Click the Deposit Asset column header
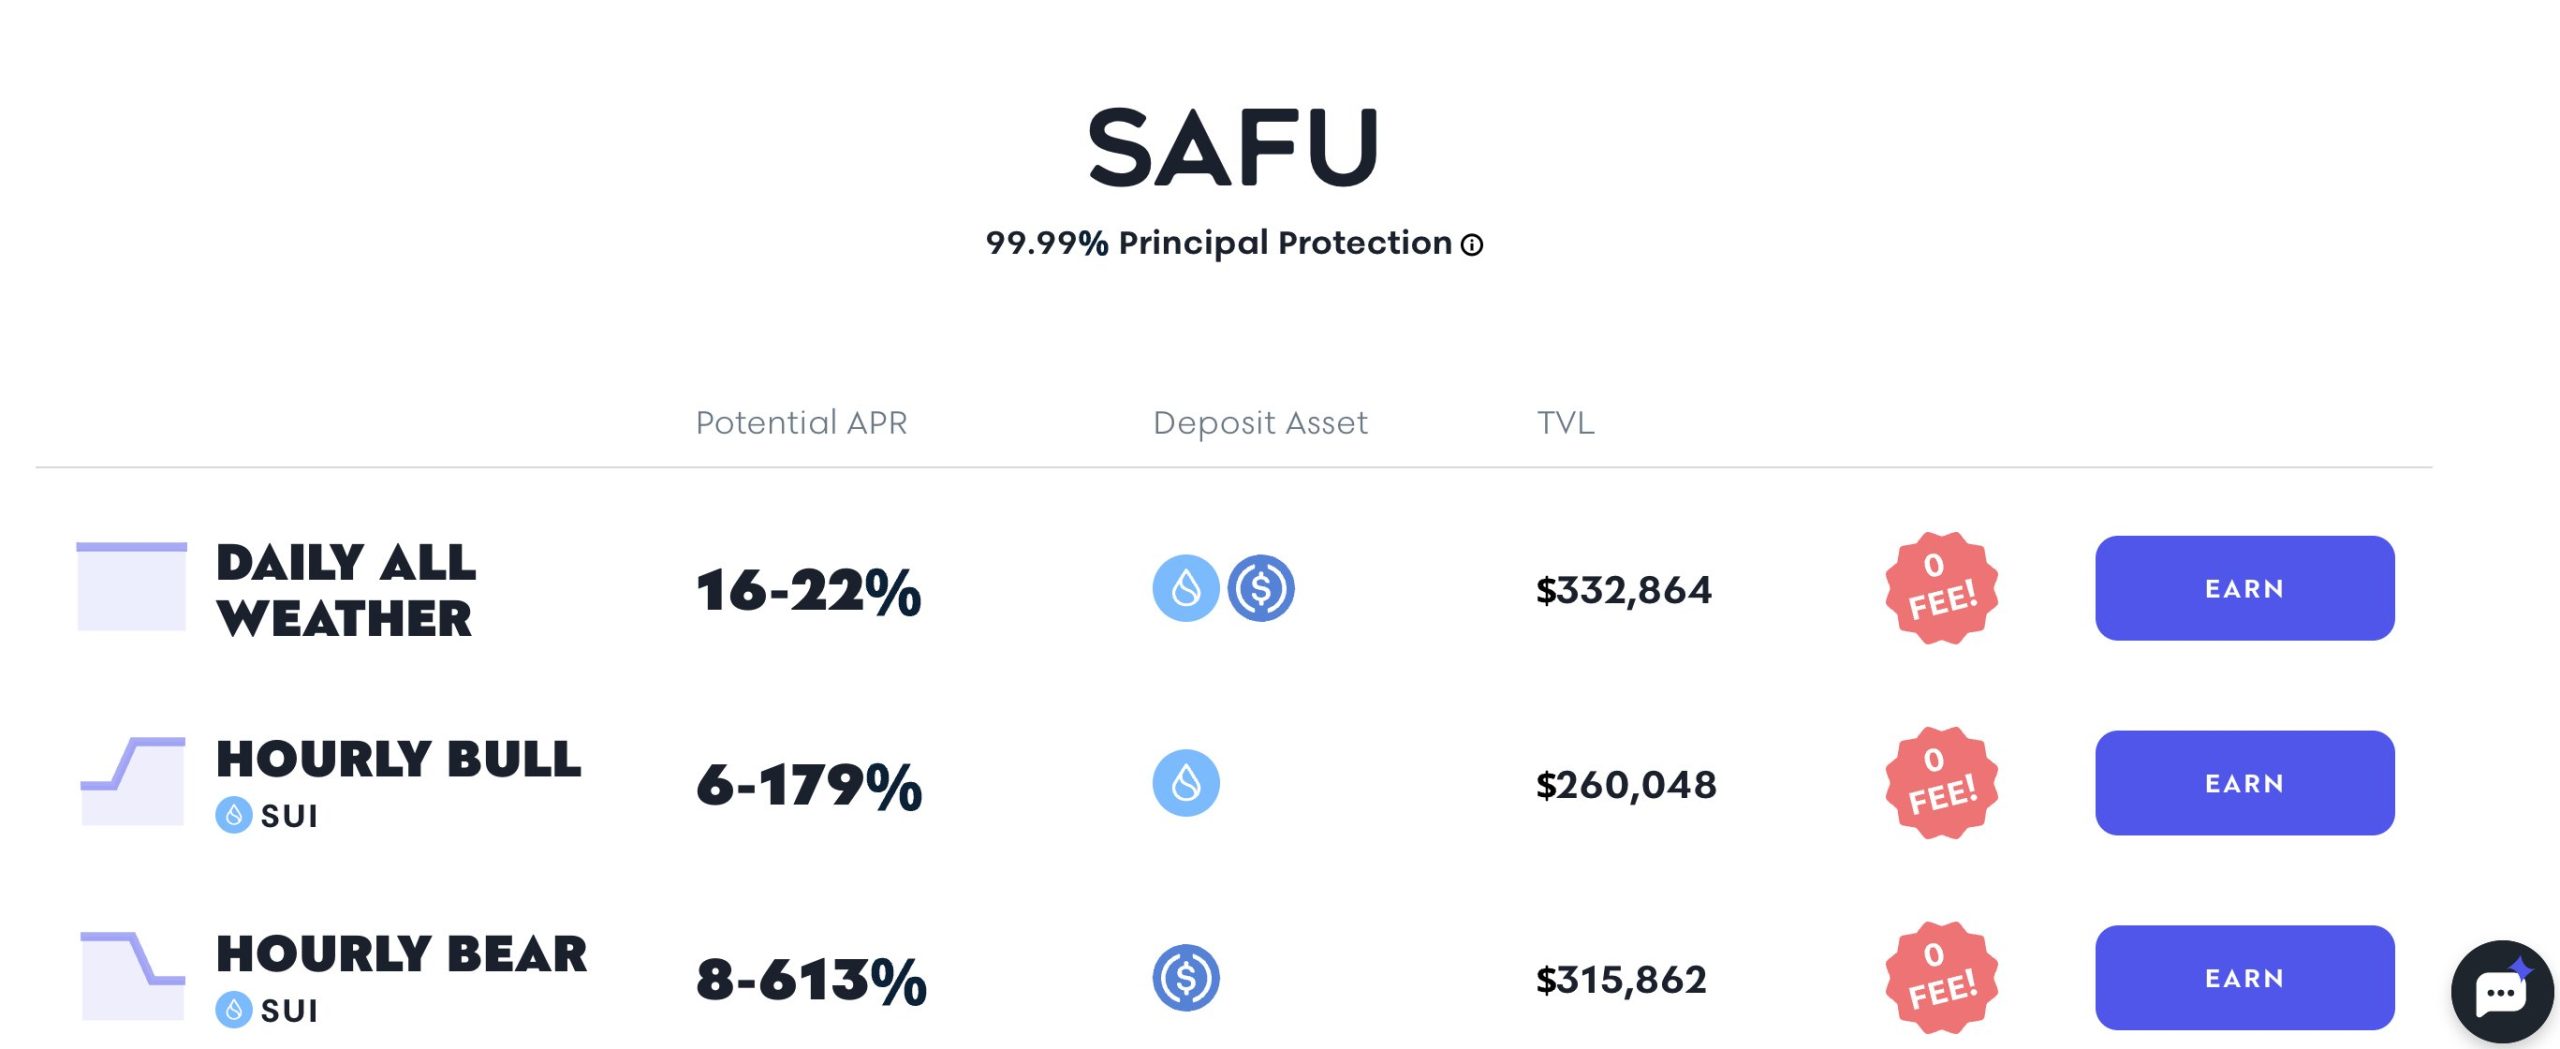The image size is (2560, 1049). [1260, 423]
